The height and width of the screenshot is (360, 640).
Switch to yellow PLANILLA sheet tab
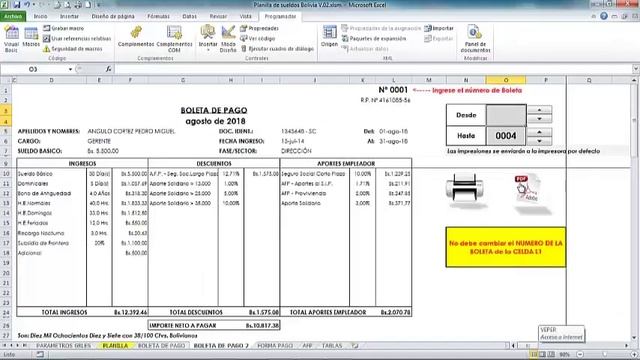[115, 346]
